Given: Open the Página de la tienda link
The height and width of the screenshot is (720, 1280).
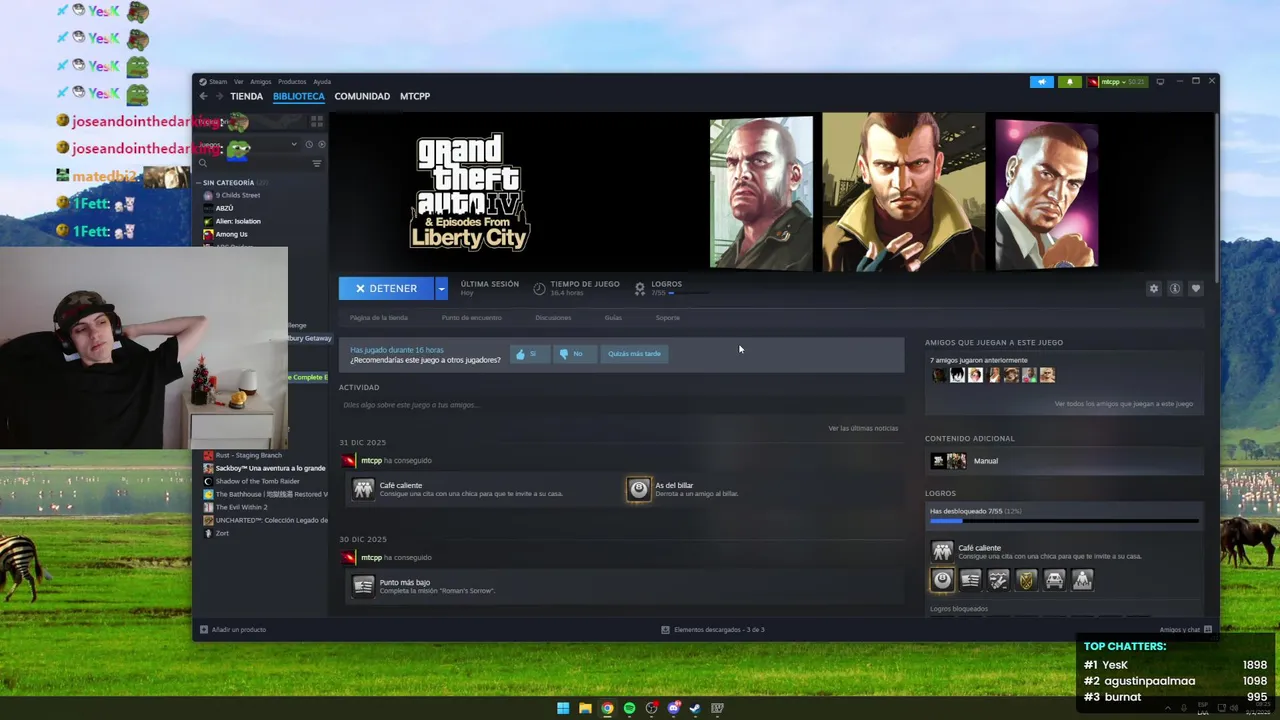Looking at the screenshot, I should point(379,318).
